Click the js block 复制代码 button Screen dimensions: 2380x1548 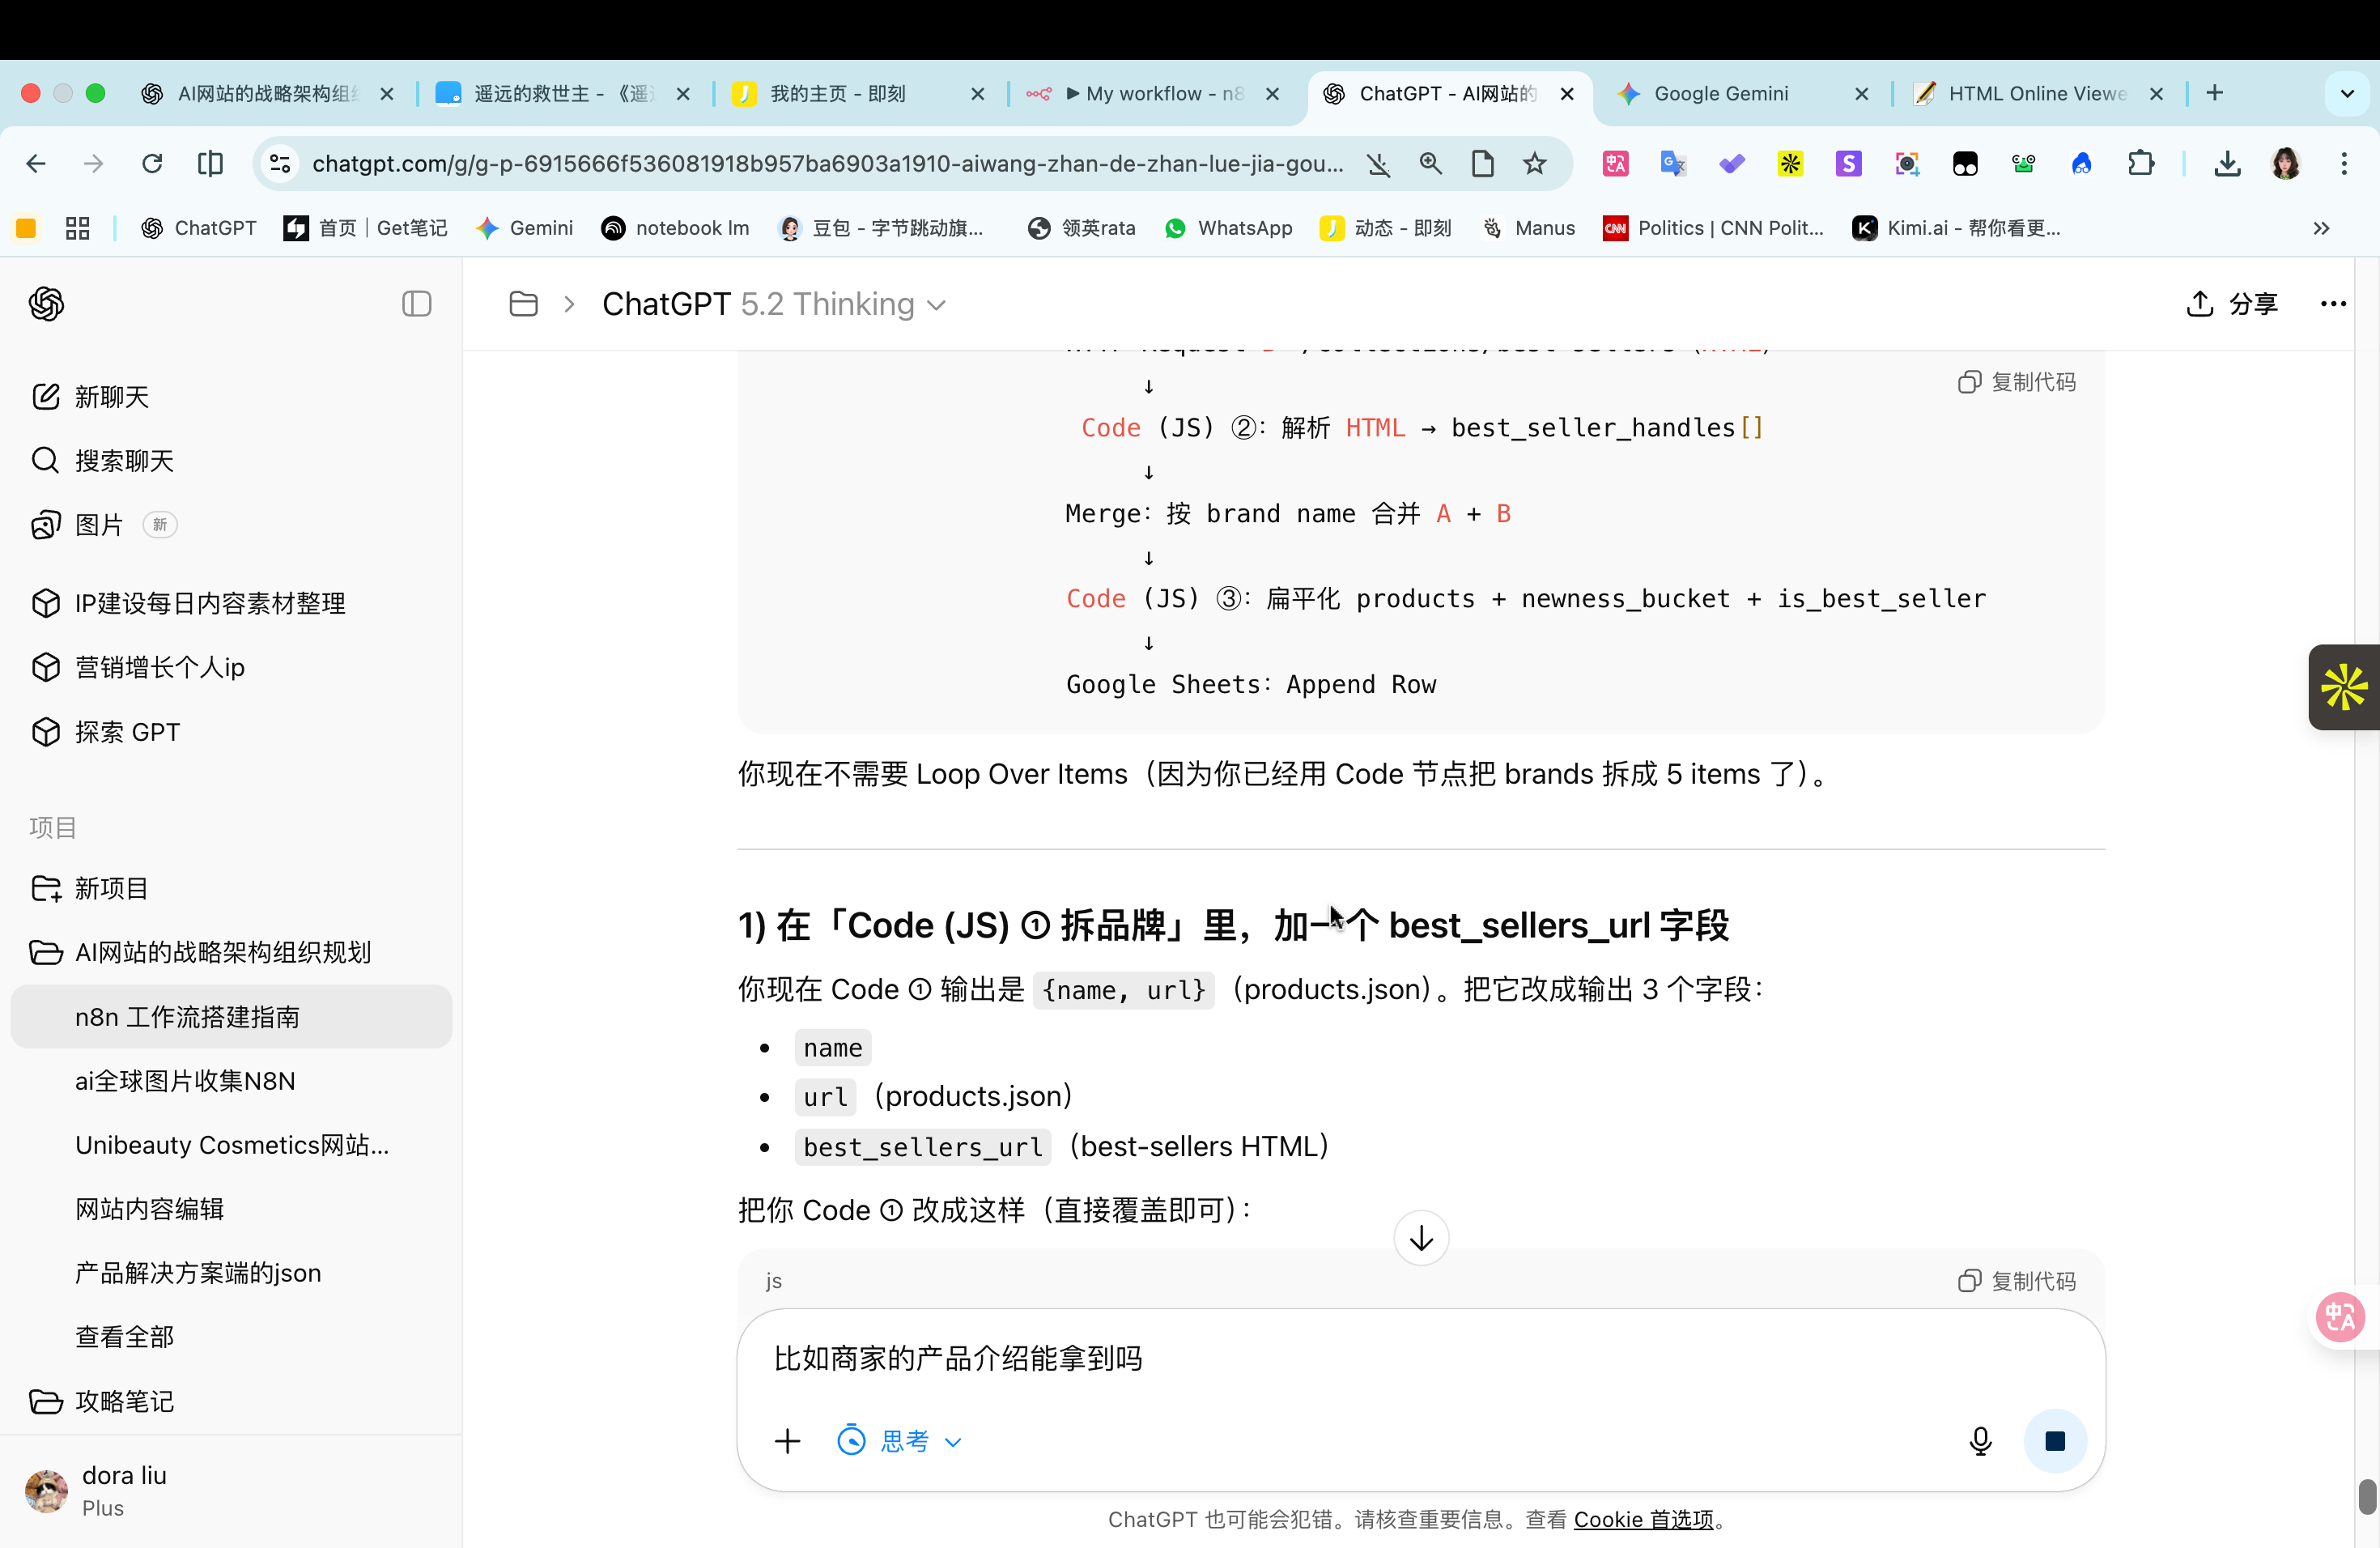point(2017,1281)
